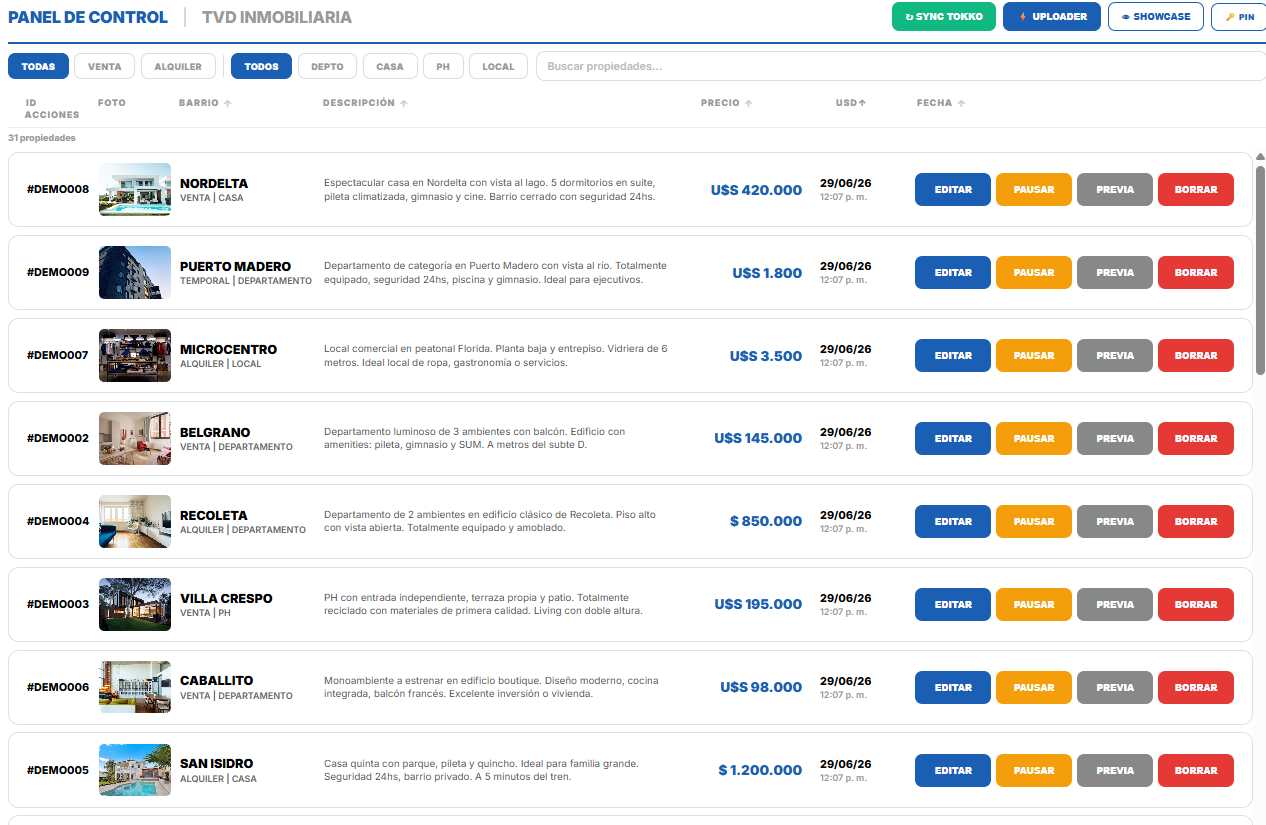Click PAUSAR for the Nordelta listing

(x=1034, y=189)
